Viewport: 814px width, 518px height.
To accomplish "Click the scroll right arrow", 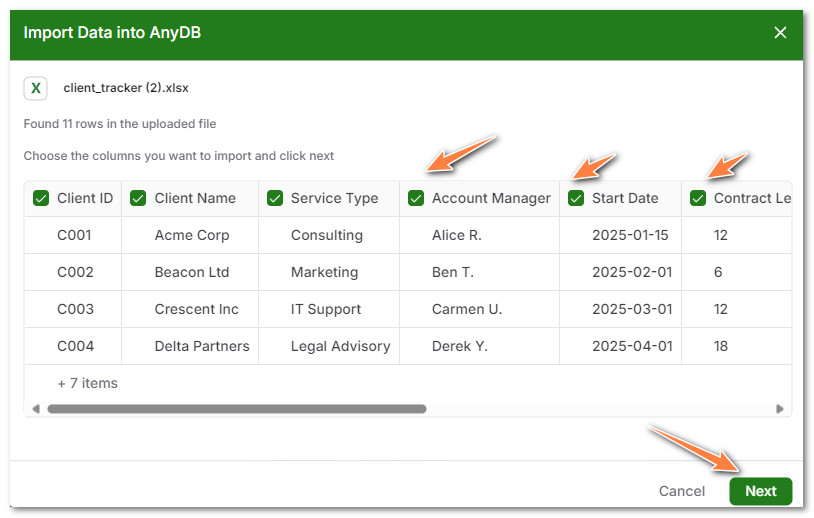I will 780,409.
